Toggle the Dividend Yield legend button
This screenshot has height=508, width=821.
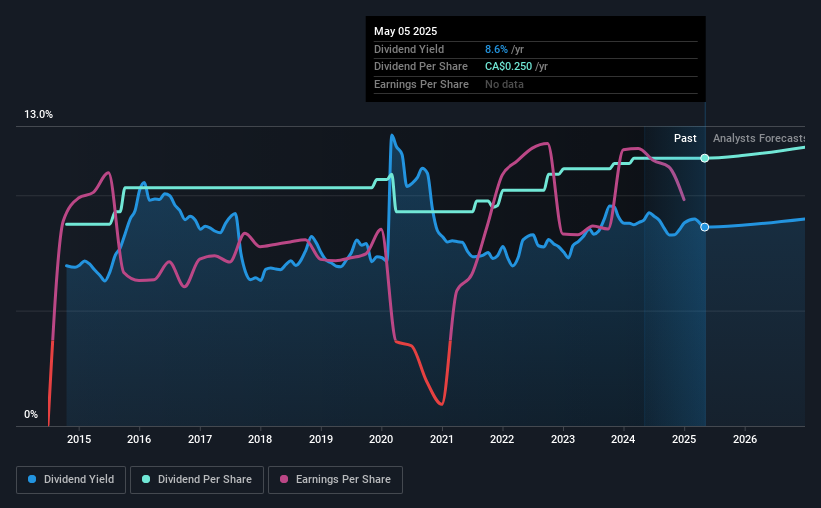click(x=71, y=480)
